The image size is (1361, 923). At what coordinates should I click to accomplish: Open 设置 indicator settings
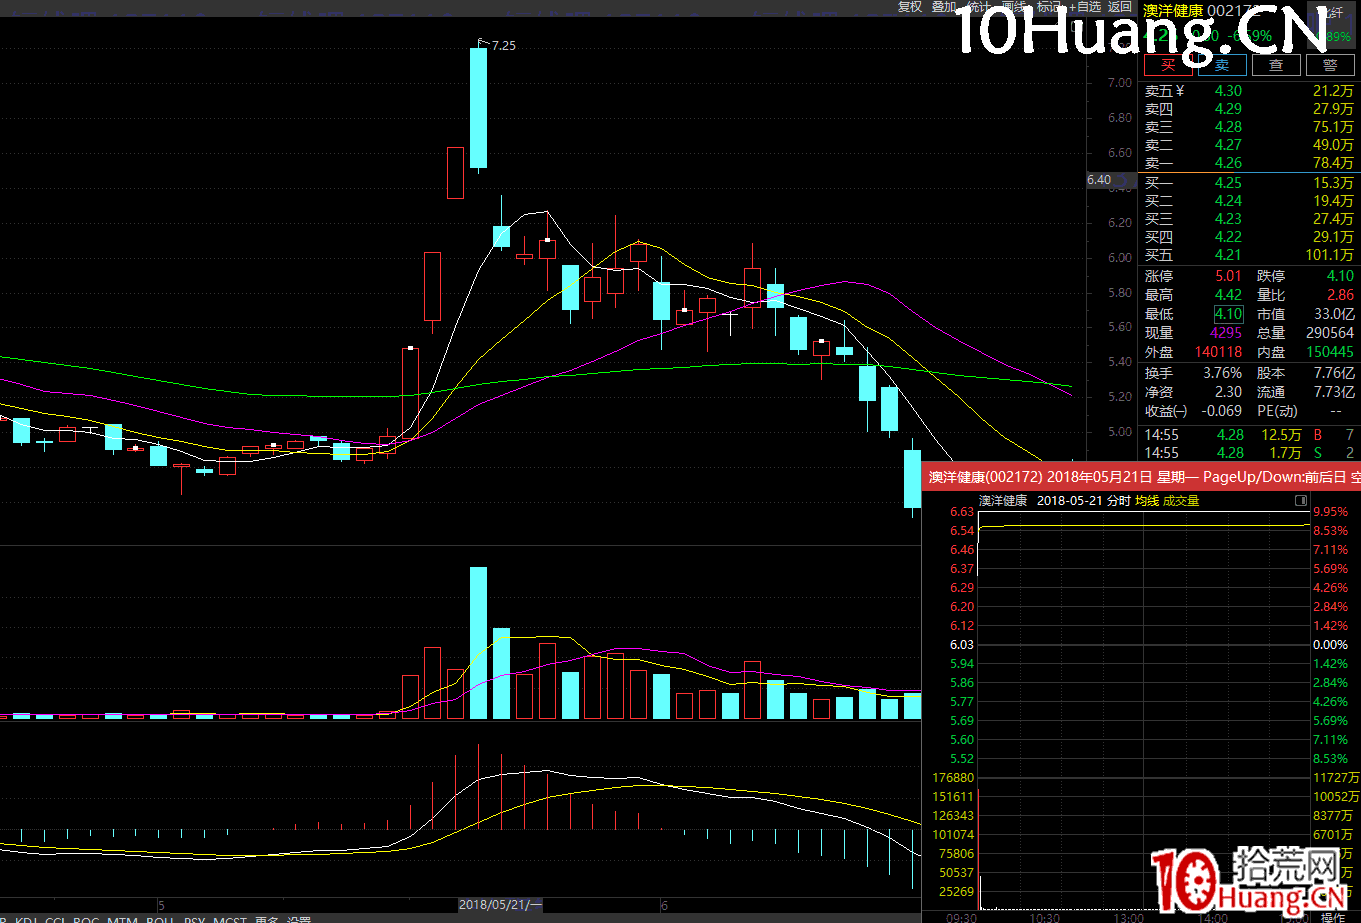298,919
